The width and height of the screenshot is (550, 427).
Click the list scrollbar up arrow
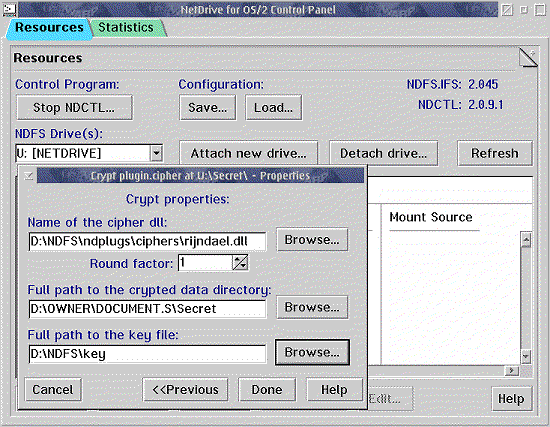[x=526, y=240]
